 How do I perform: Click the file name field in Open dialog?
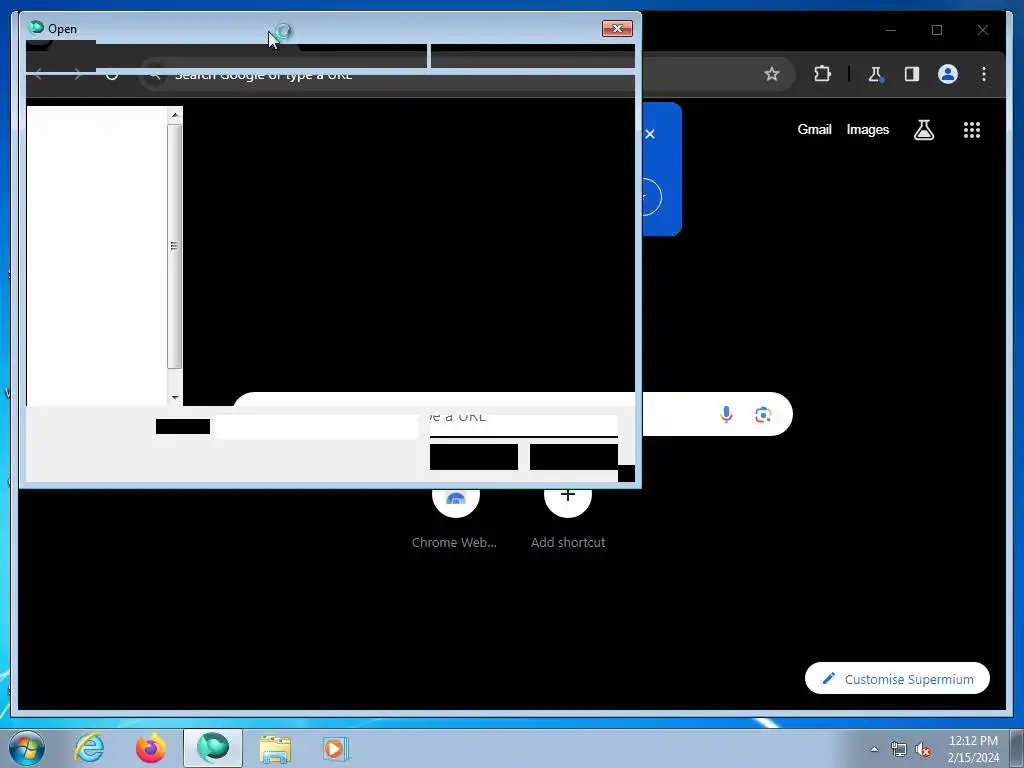tap(317, 427)
